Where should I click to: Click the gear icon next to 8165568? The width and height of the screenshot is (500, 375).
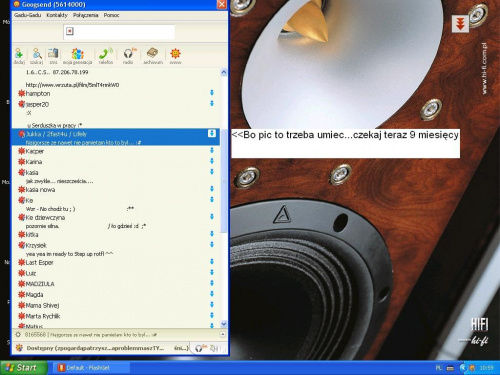[18, 334]
